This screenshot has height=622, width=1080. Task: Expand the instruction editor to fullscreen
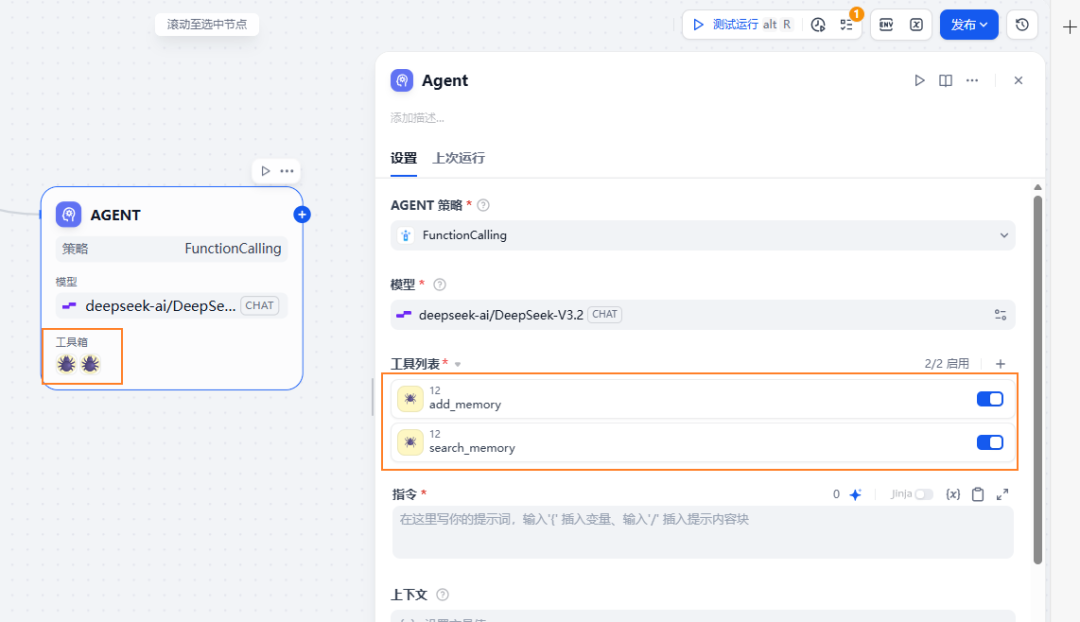1003,494
